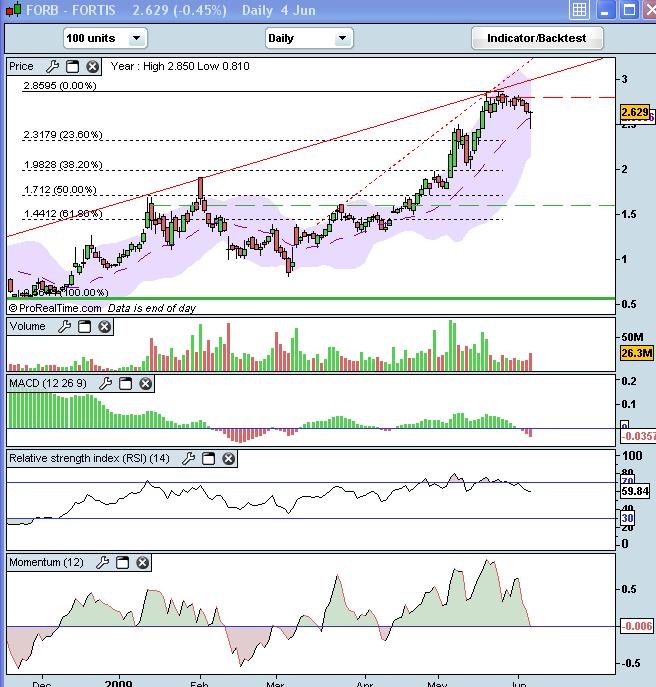Click Year High 2.850 Low 0.810 text
The height and width of the screenshot is (687, 656).
[x=180, y=66]
